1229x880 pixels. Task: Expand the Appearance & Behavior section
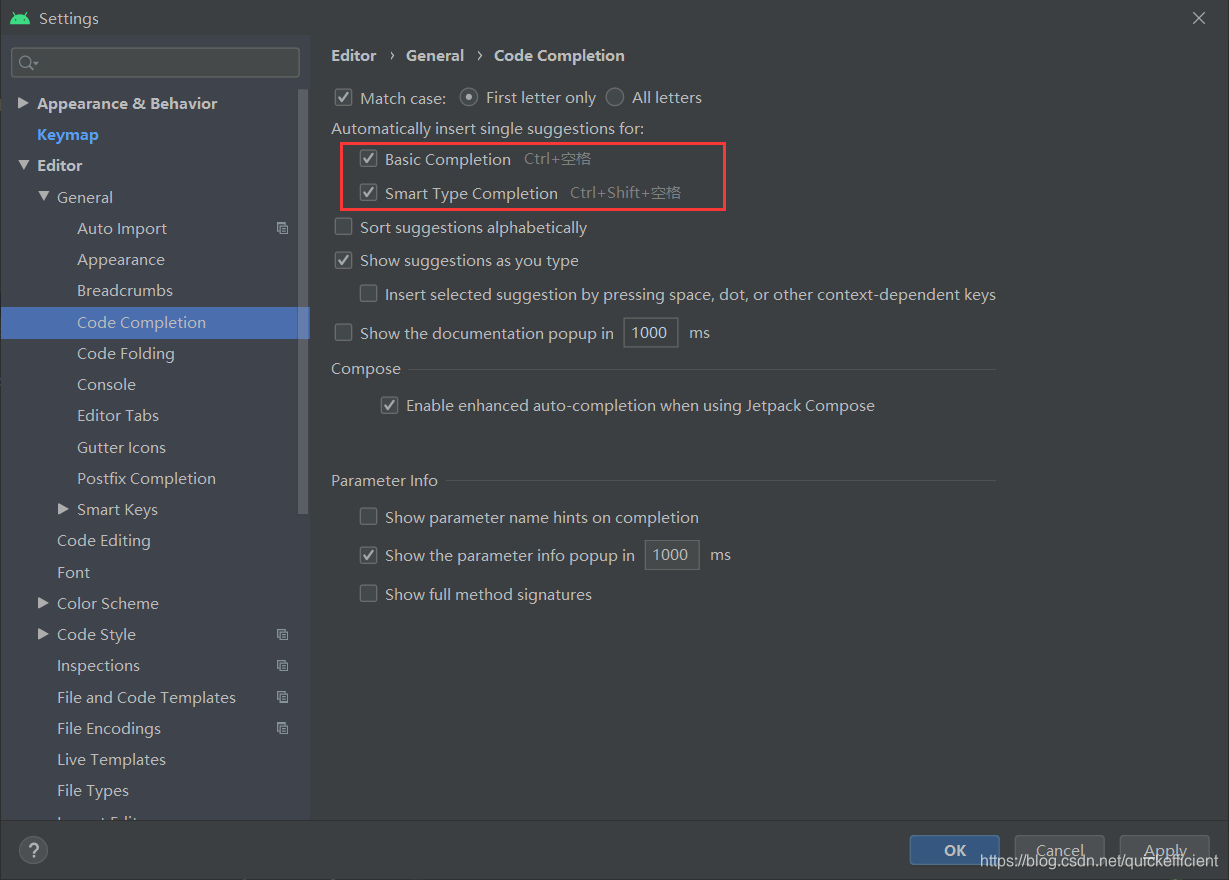pyautogui.click(x=23, y=102)
